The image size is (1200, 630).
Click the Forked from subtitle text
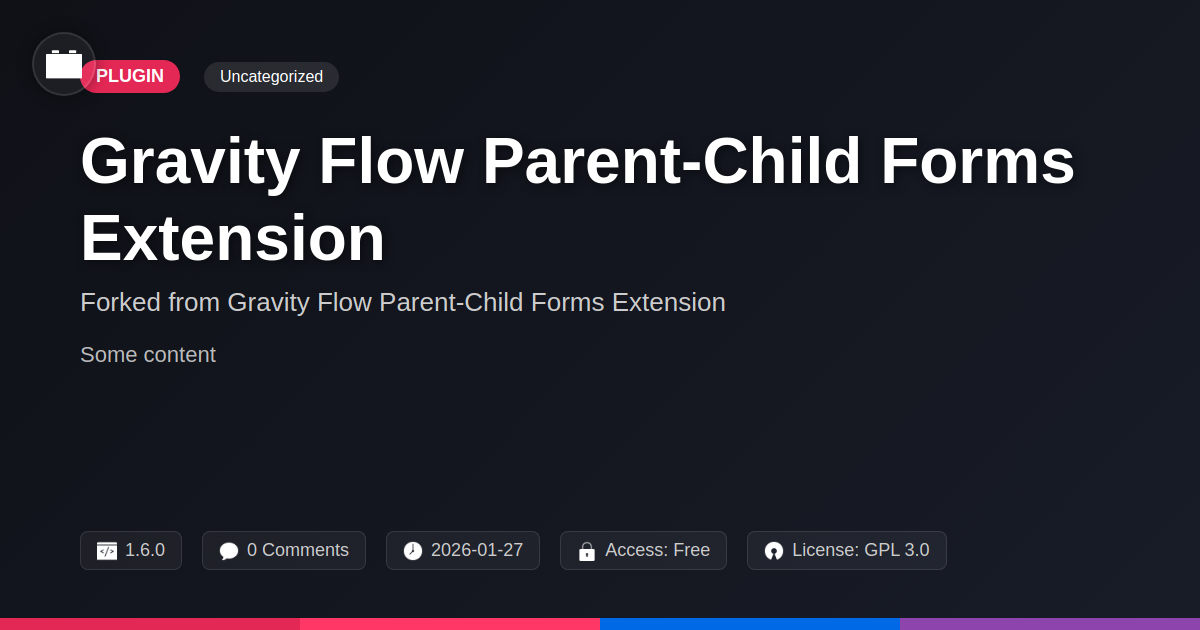coord(402,302)
